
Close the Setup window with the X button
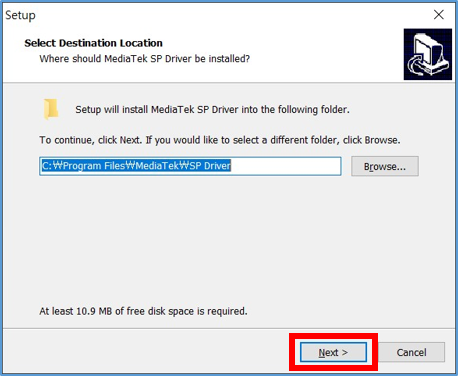(439, 15)
